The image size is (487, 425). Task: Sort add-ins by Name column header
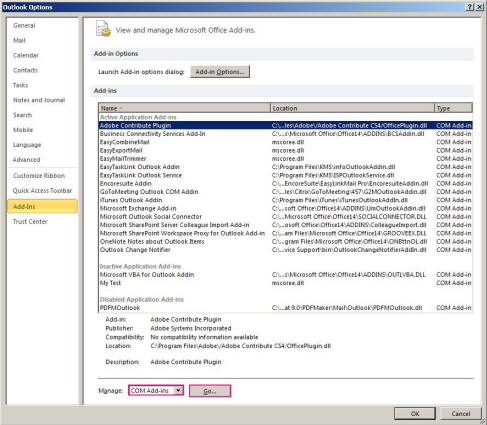pyautogui.click(x=184, y=108)
